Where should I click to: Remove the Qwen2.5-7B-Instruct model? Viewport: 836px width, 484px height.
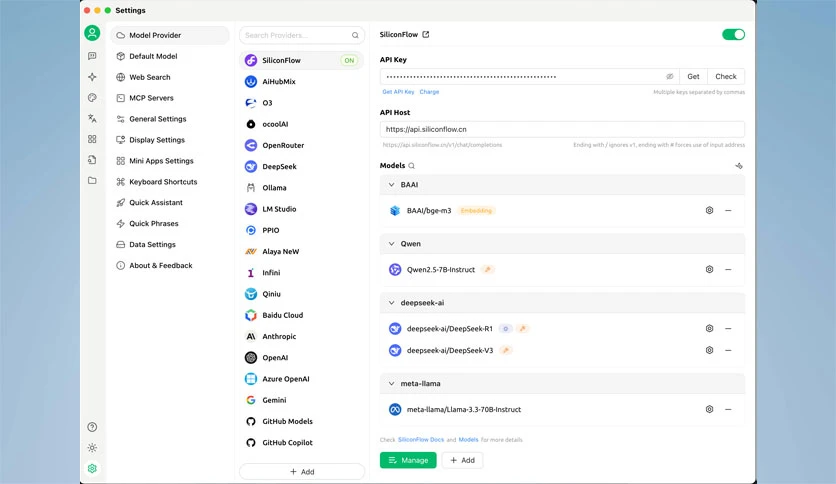[x=728, y=270]
